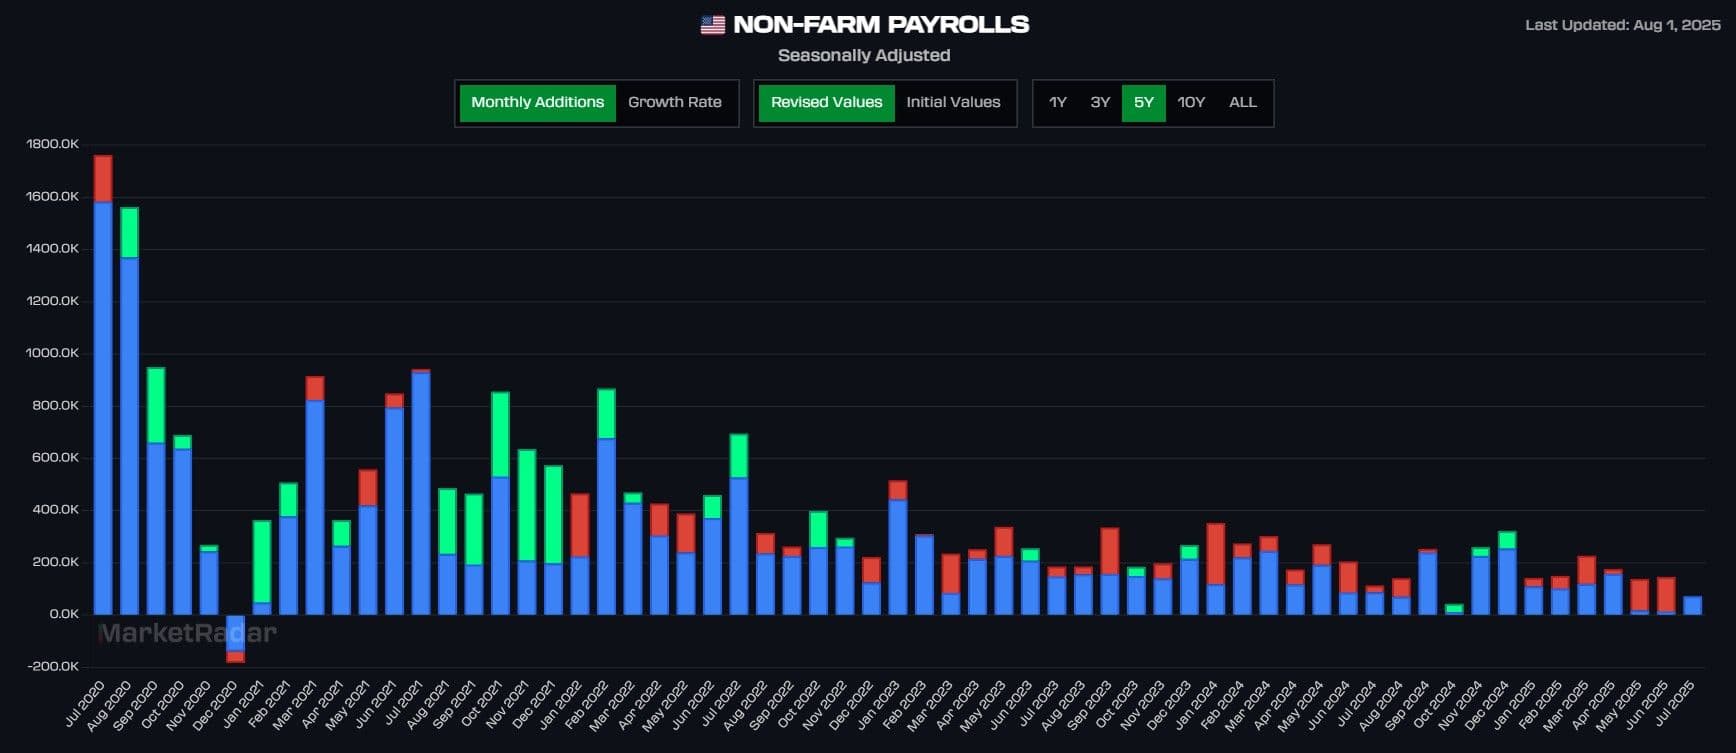This screenshot has width=1736, height=753.
Task: Show ALL available history
Action: point(1242,103)
